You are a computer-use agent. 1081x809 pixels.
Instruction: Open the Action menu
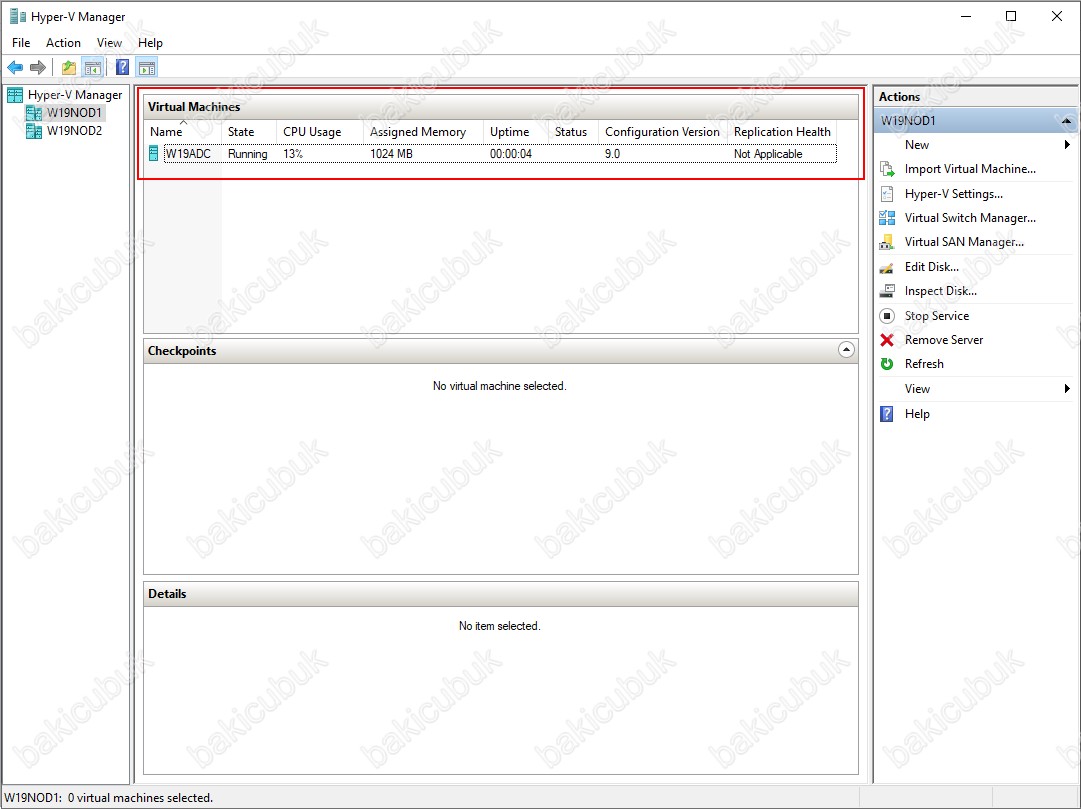click(x=63, y=43)
